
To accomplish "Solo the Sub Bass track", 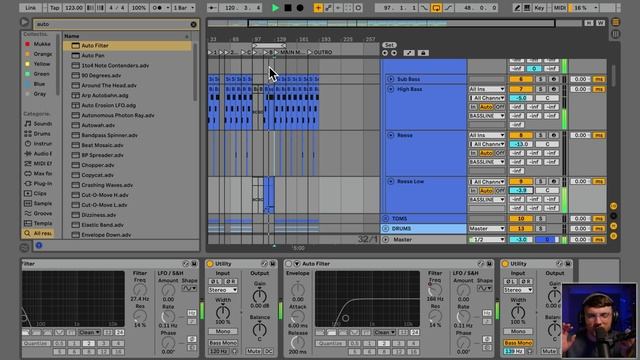I will (x=540, y=79).
